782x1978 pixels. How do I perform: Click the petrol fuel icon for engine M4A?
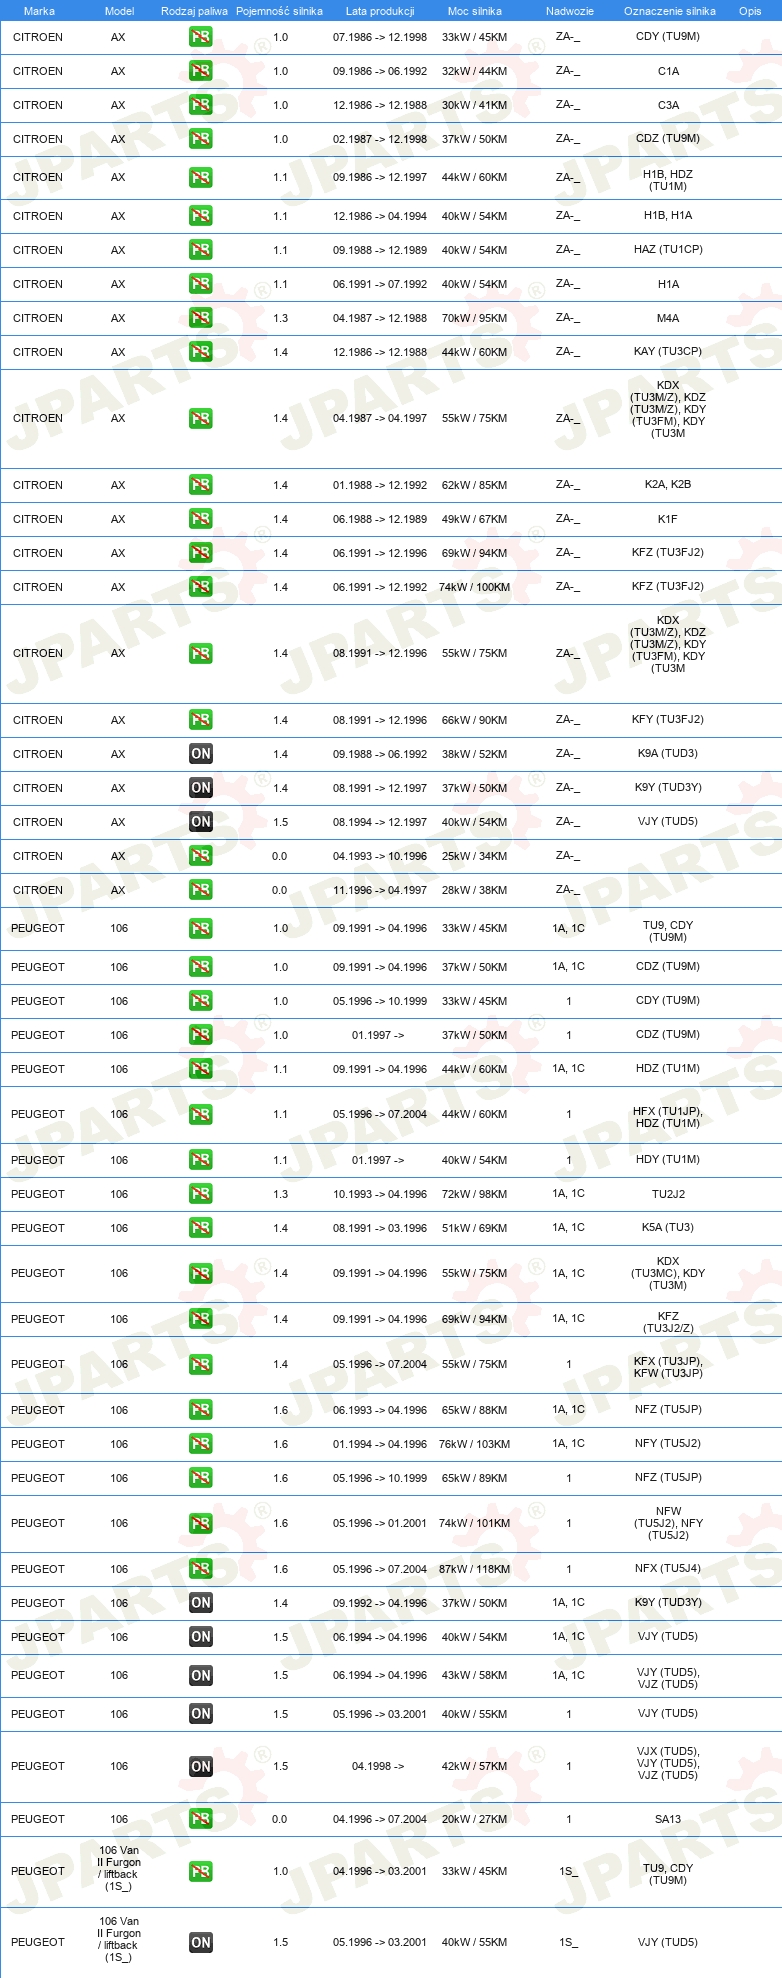point(201,318)
